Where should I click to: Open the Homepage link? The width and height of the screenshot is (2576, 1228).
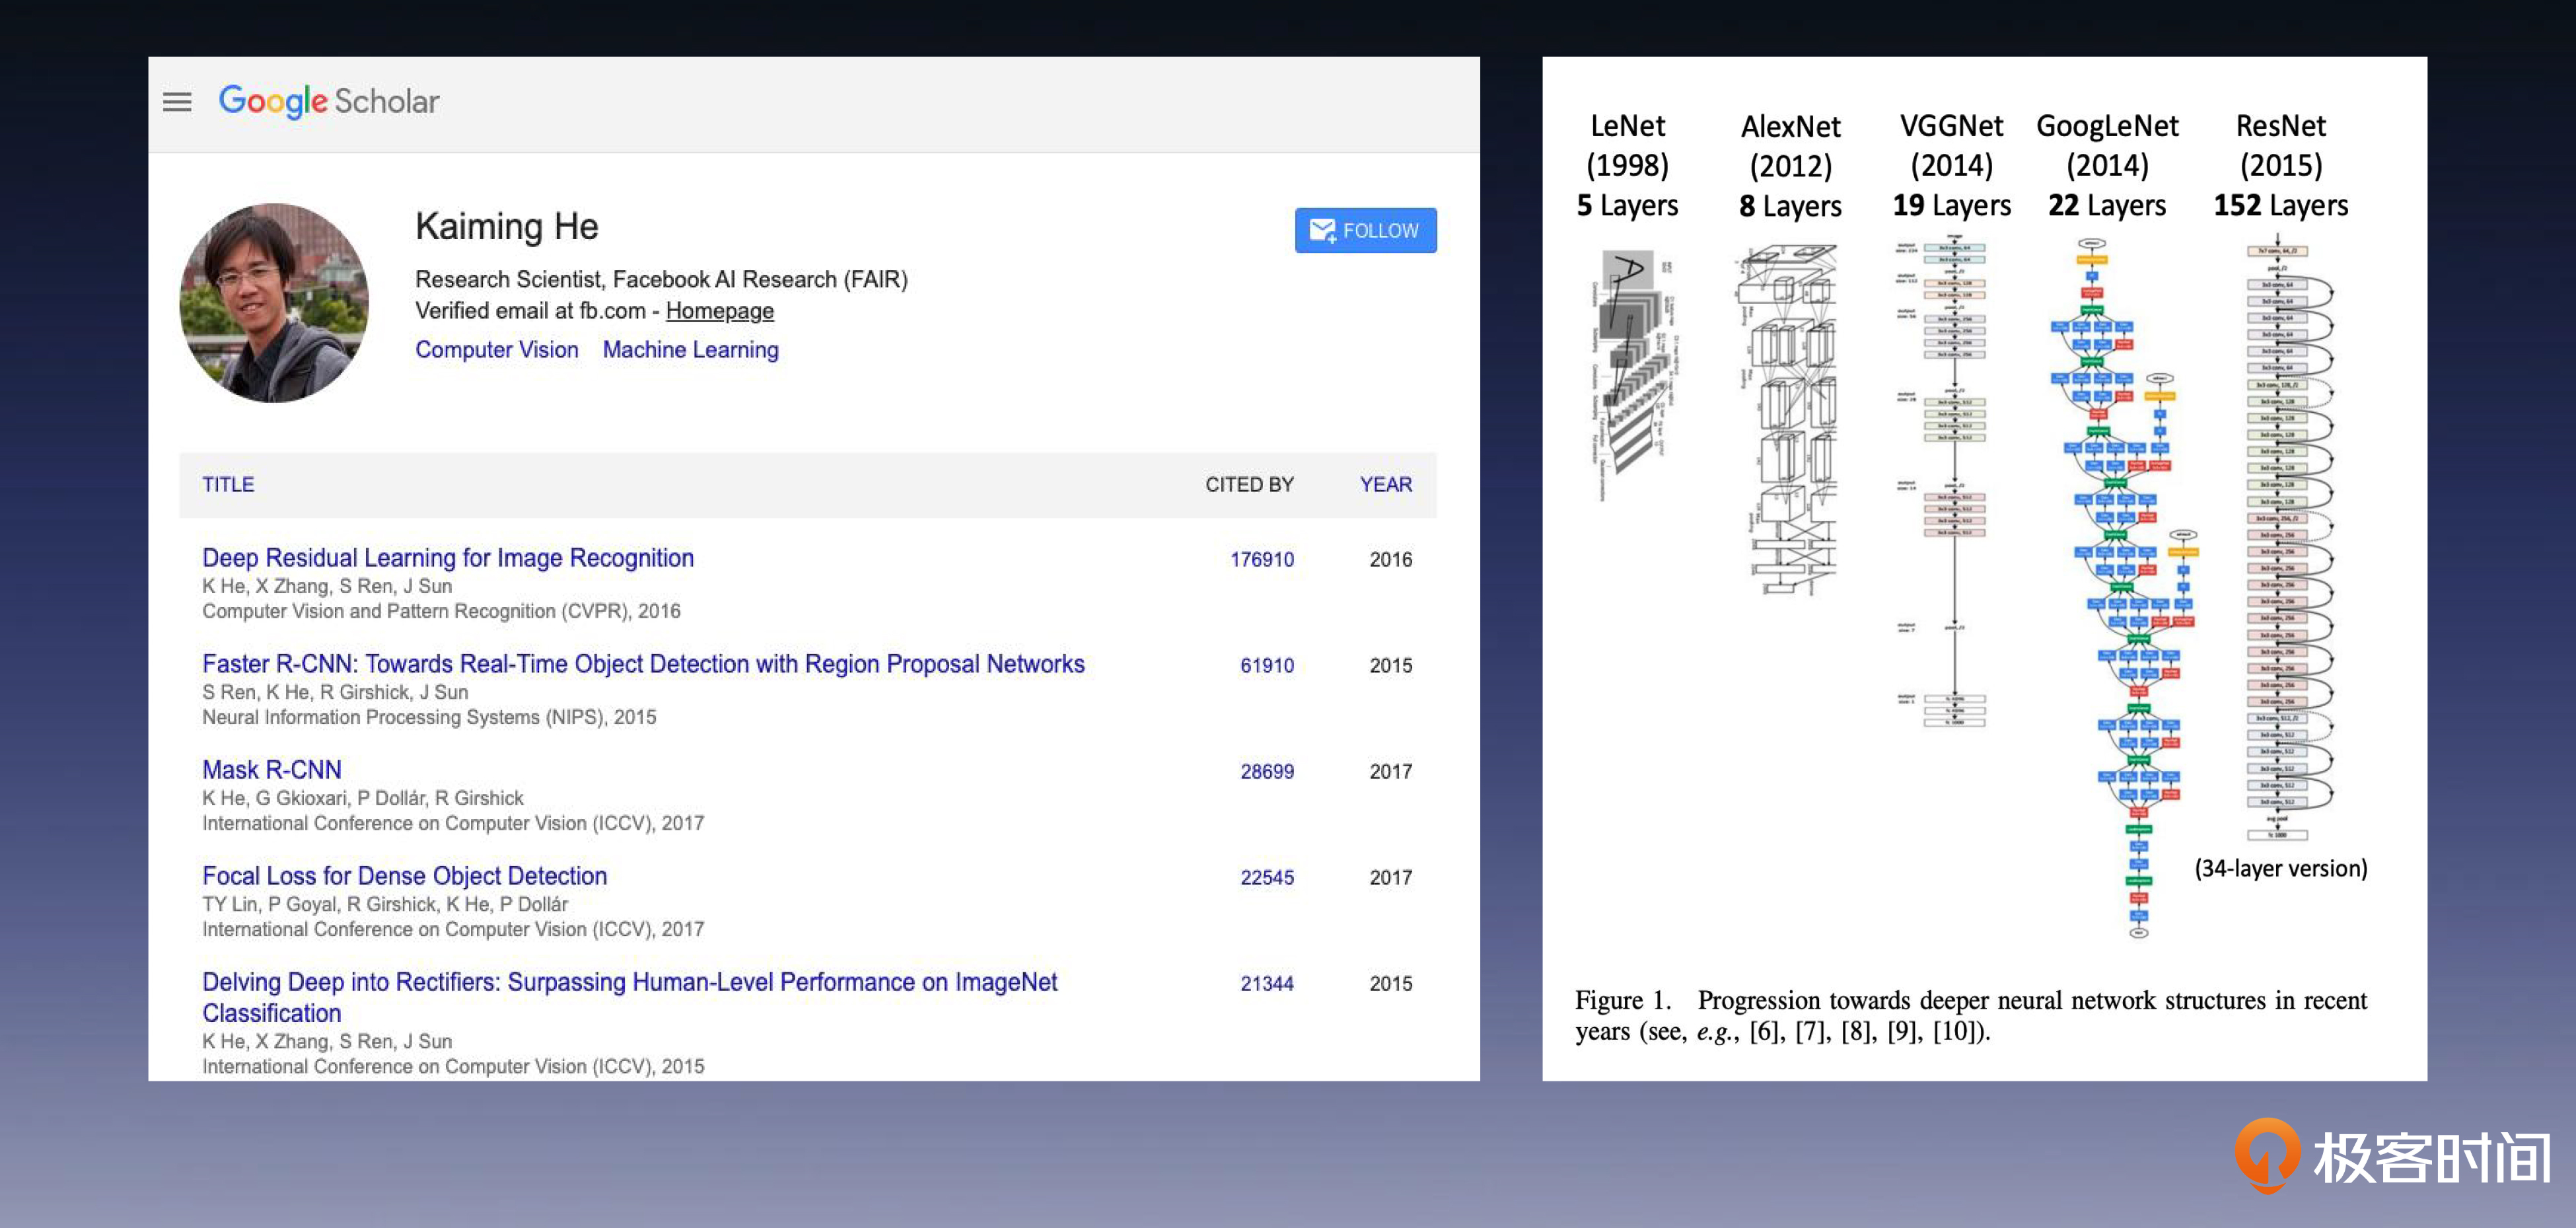point(719,311)
